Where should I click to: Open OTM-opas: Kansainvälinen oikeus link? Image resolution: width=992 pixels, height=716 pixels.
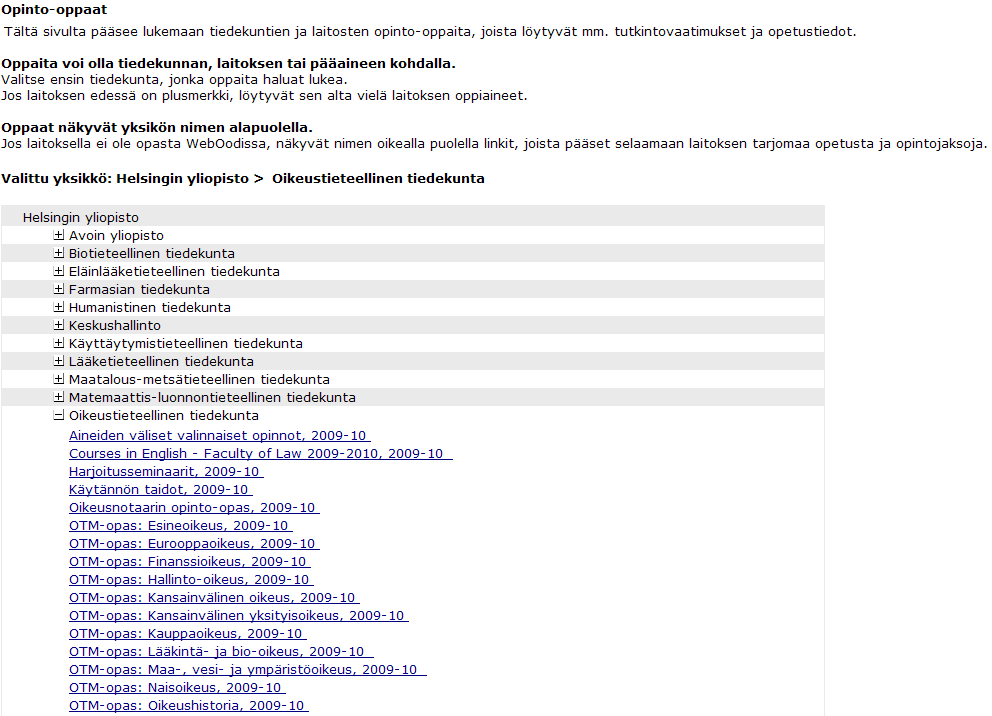pos(214,598)
